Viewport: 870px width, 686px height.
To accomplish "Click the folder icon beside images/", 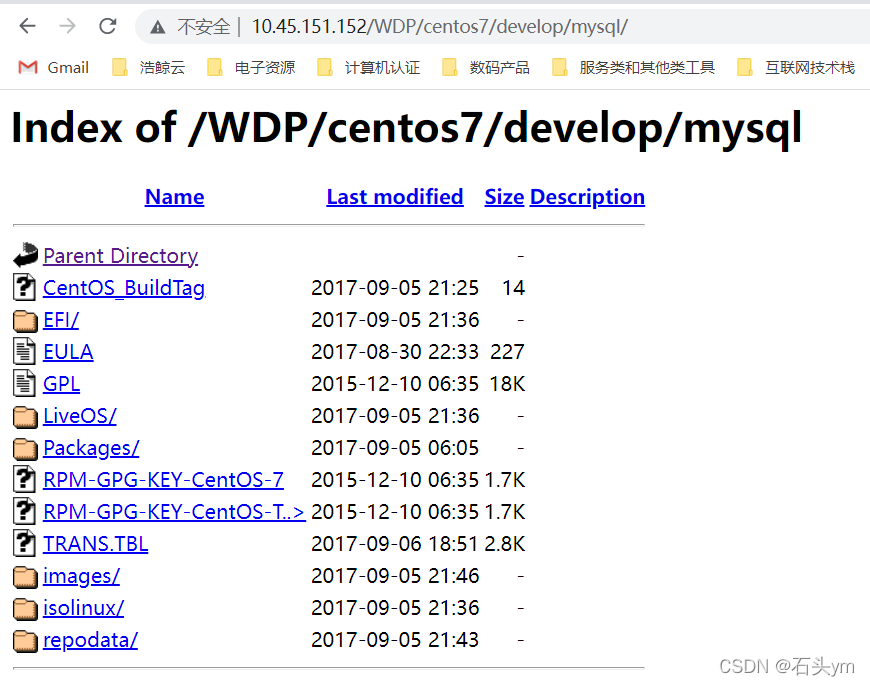I will point(26,577).
